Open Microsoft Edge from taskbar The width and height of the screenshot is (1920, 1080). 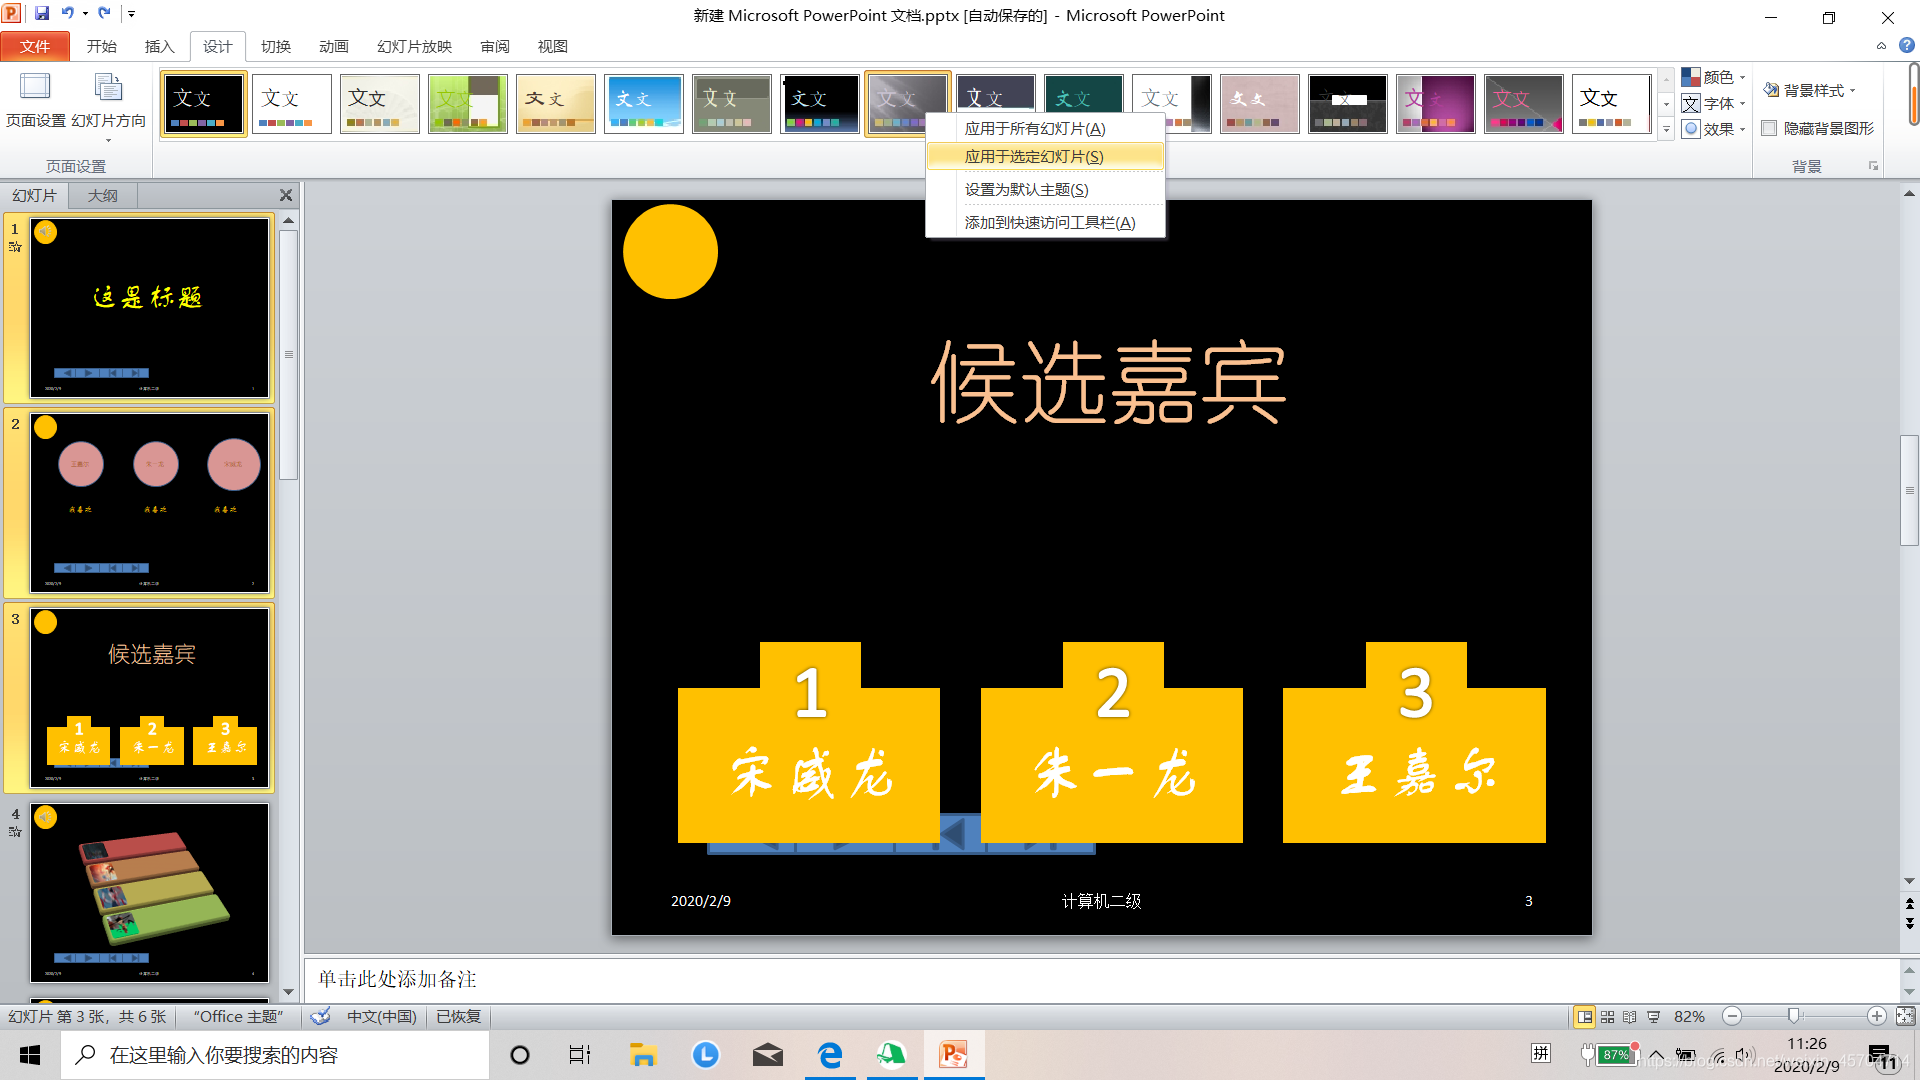830,1055
